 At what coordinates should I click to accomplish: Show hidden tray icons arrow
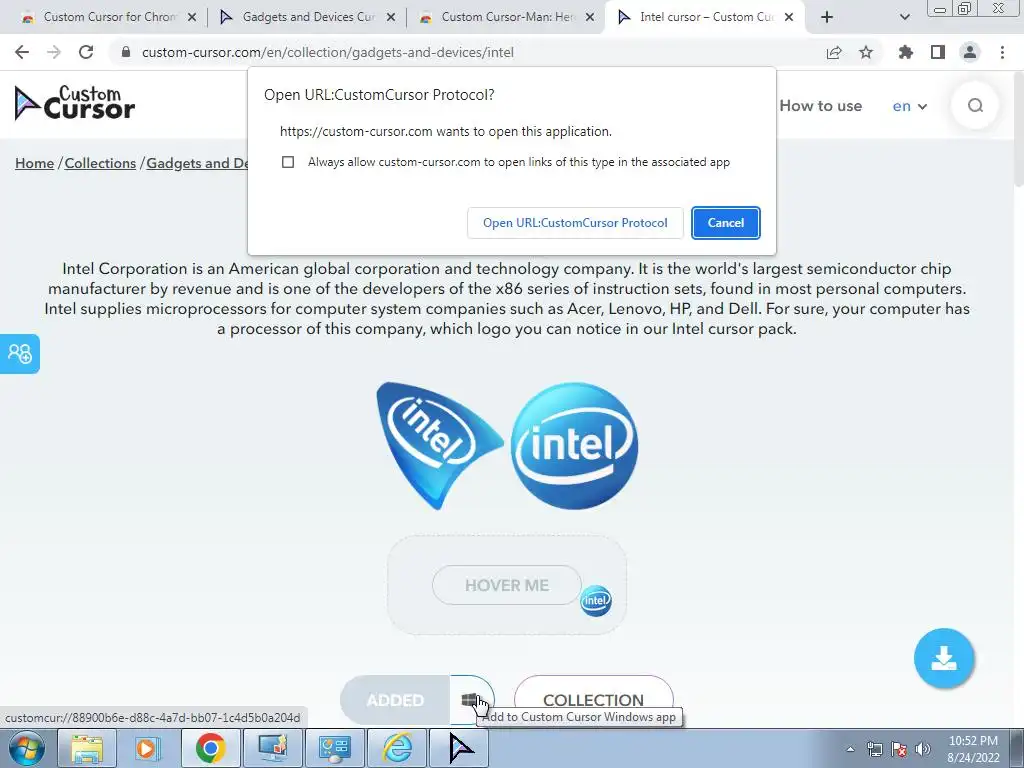[x=850, y=749]
